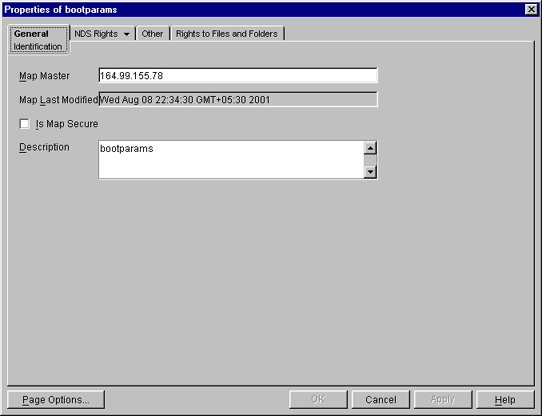Click the Description label
542x416 pixels.
[44, 147]
